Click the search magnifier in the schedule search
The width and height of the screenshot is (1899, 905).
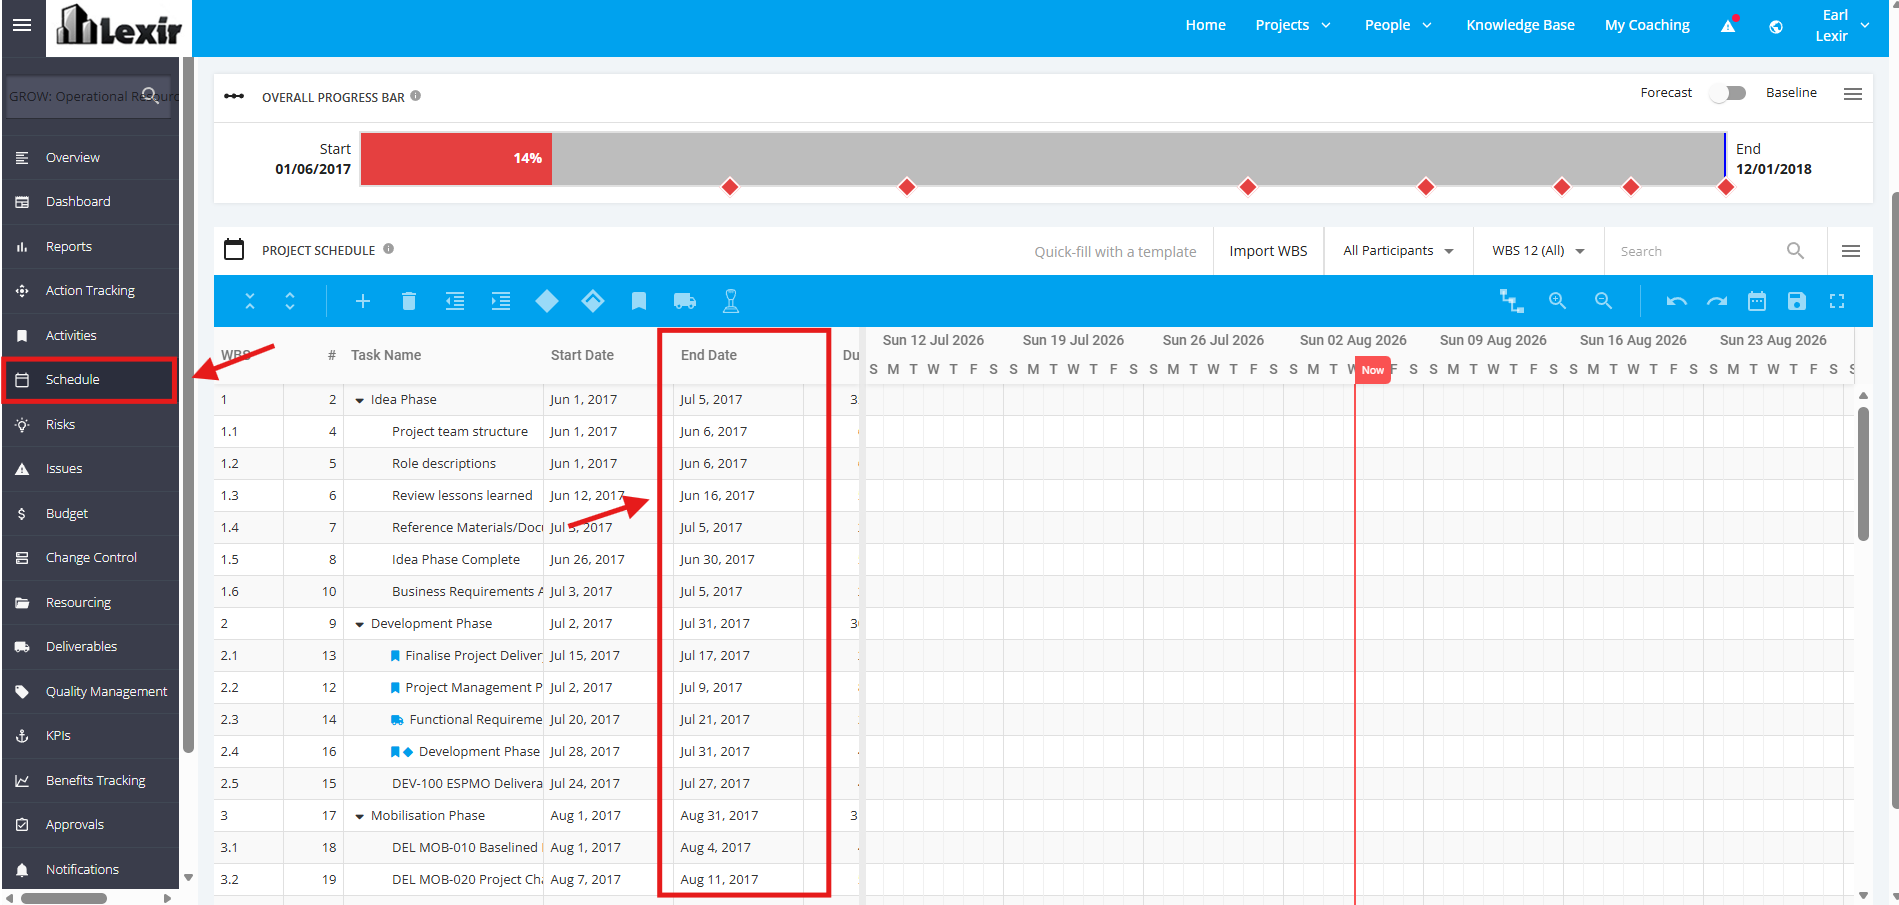point(1796,251)
